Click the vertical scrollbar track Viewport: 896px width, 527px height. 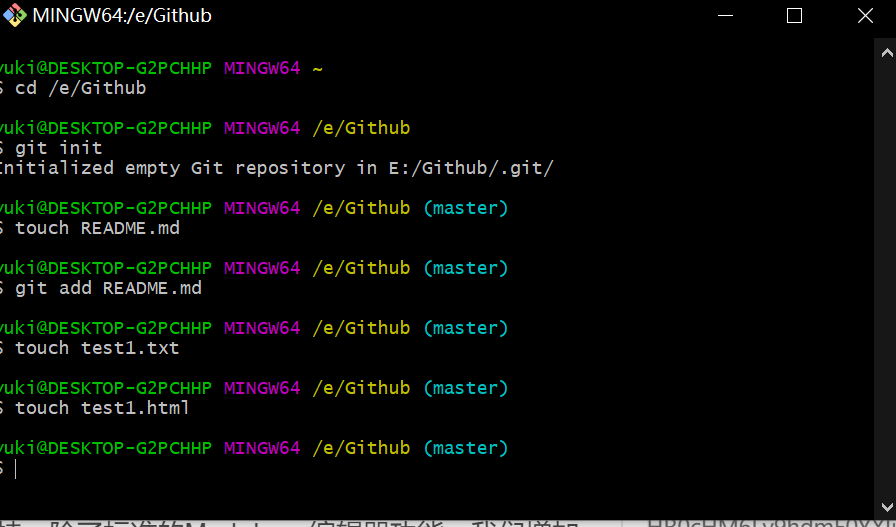pyautogui.click(x=885, y=280)
